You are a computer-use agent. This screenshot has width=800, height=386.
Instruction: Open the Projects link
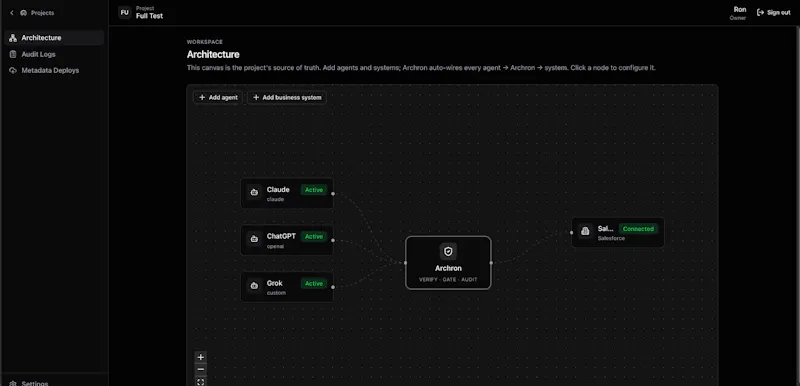point(42,13)
